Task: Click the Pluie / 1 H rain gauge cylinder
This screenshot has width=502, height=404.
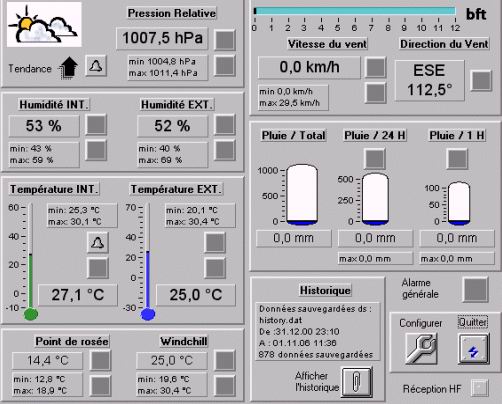Action: [459, 203]
